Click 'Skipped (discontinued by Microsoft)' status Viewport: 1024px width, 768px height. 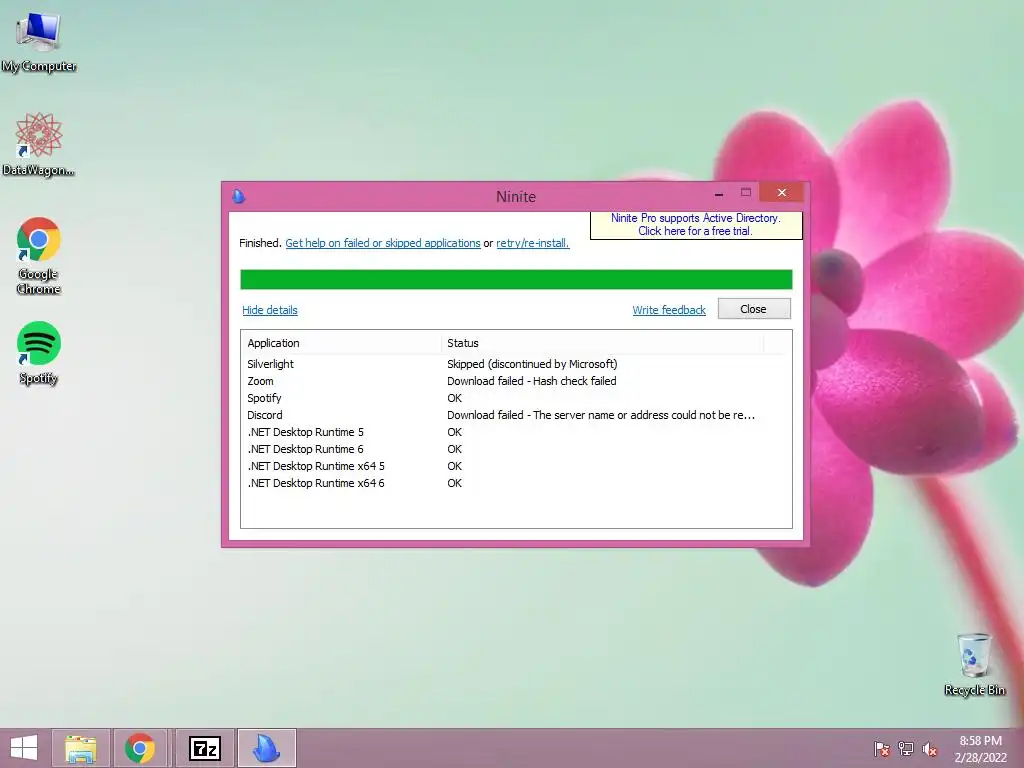(532, 364)
